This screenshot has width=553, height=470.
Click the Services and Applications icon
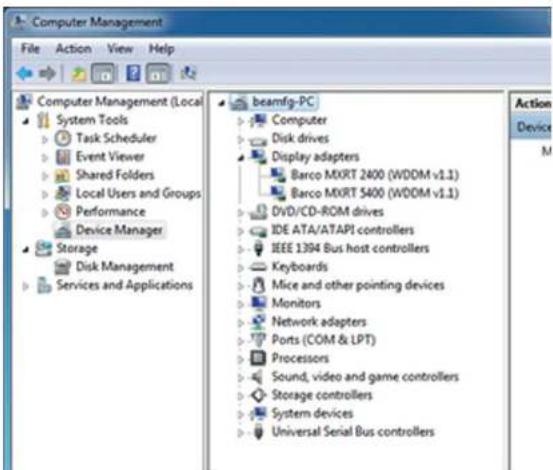(x=44, y=285)
